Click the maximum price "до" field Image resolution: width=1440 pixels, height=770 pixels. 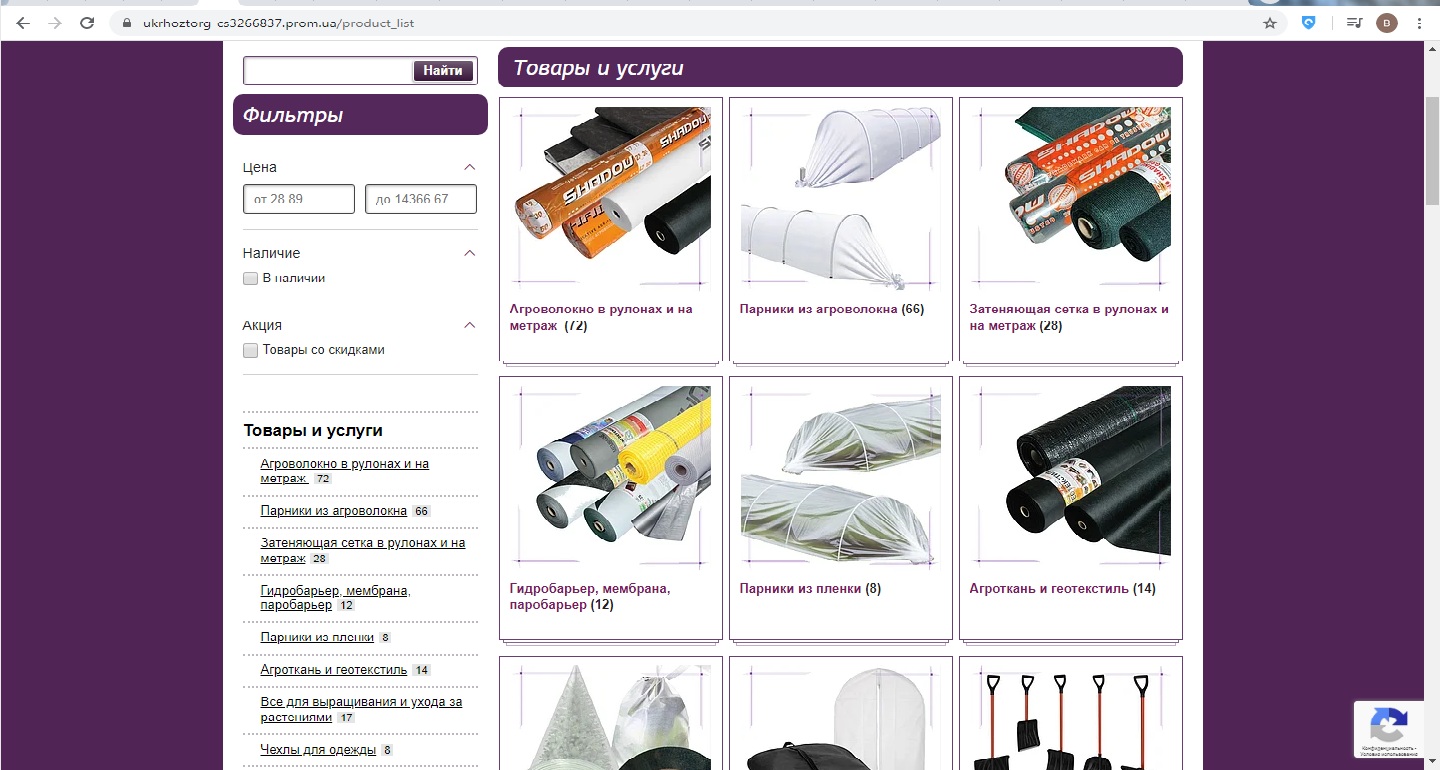click(421, 199)
